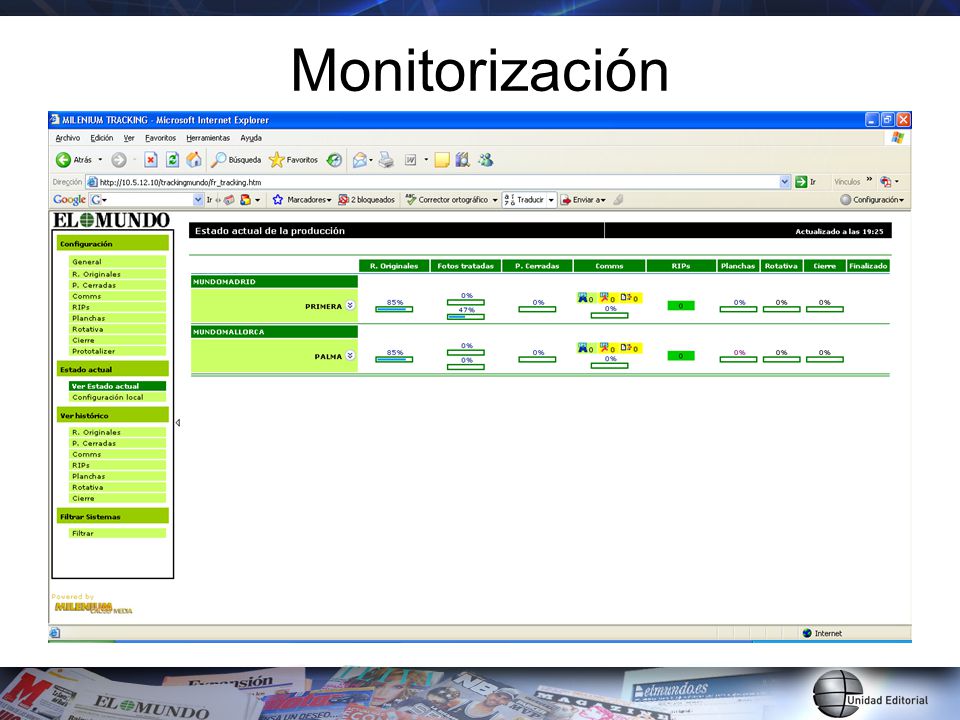Image resolution: width=960 pixels, height=720 pixels.
Task: Open the Mail icon dropdown arrow
Action: pyautogui.click(x=371, y=161)
